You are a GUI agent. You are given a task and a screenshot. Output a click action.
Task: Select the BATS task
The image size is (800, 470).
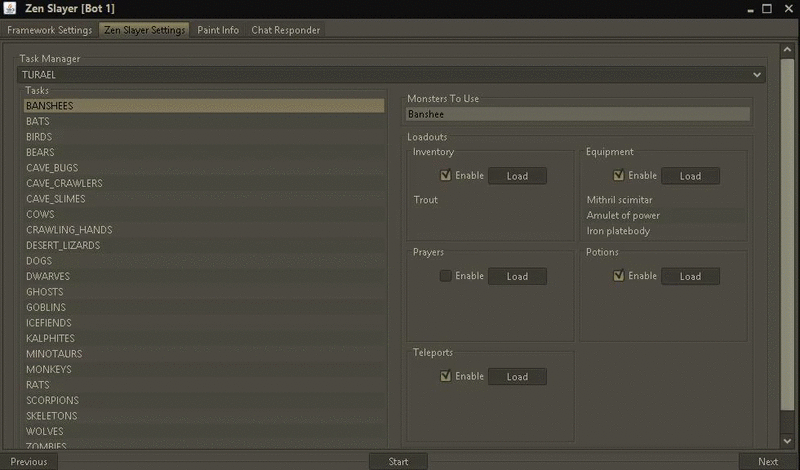[x=204, y=121]
